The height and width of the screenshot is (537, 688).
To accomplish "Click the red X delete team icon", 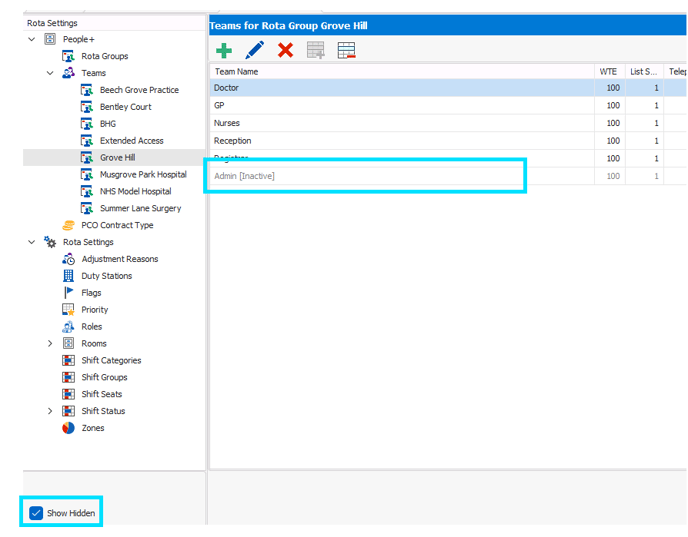I will click(x=285, y=50).
